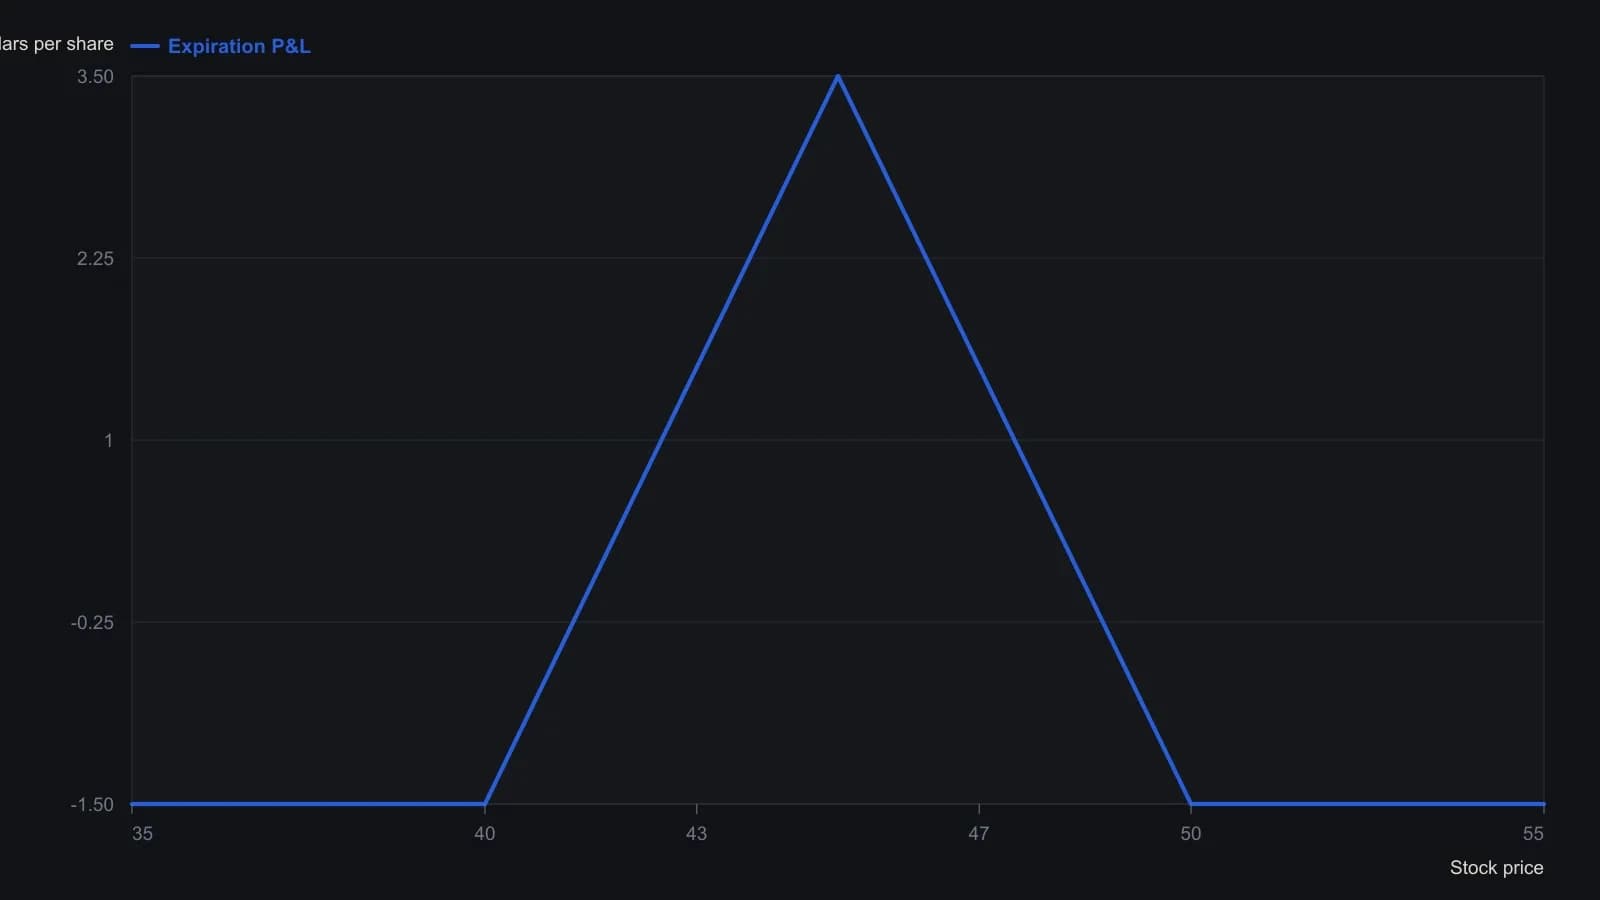Click the 2.25 y-axis label
This screenshot has width=1600, height=900.
tap(95, 259)
